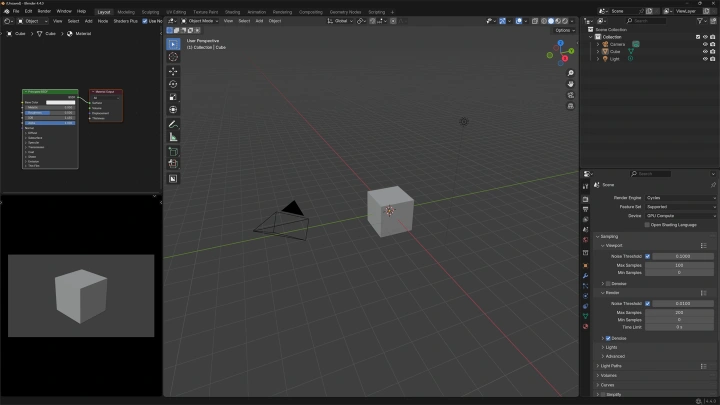The width and height of the screenshot is (720, 405).
Task: Open the Render menu
Action: pos(44,11)
